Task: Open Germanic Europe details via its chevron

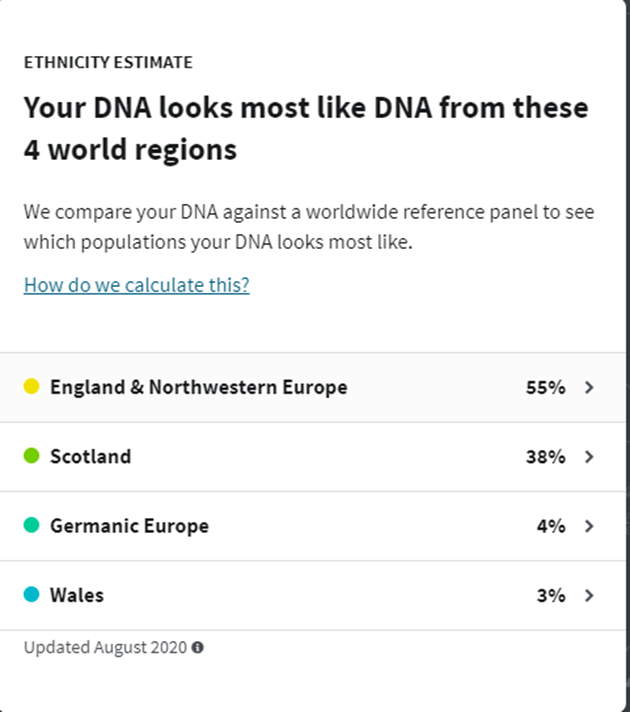Action: coord(589,526)
